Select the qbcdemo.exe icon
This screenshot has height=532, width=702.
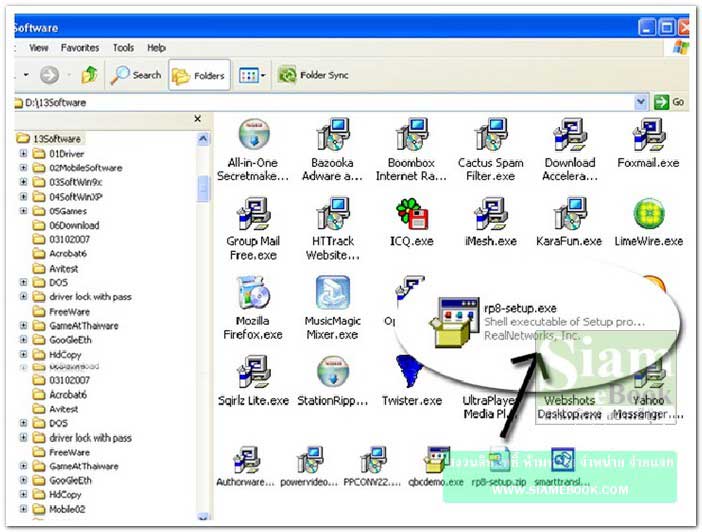point(436,460)
